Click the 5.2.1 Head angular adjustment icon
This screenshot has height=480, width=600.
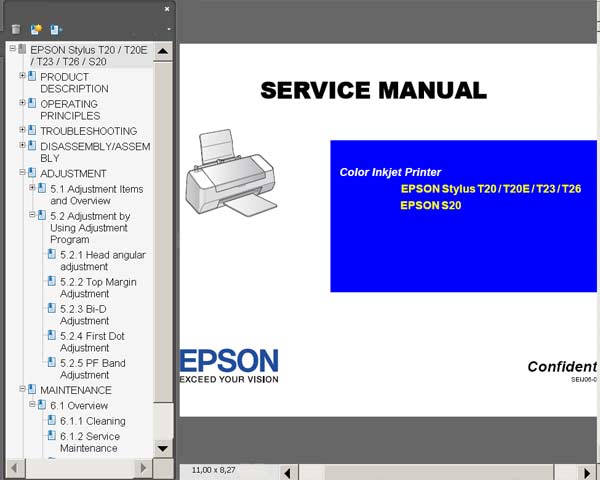point(52,254)
